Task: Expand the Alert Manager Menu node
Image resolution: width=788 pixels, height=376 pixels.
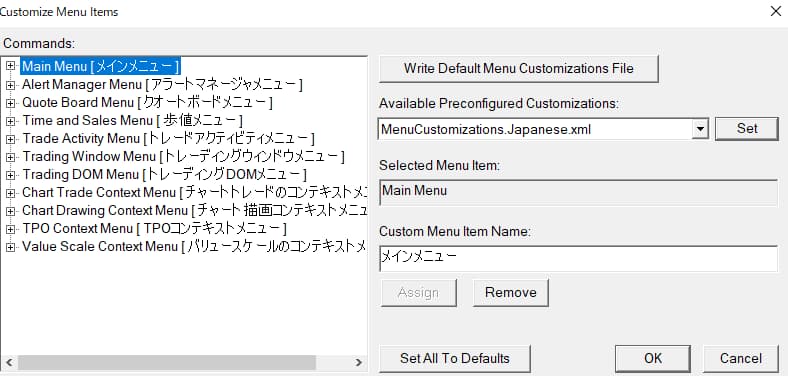Action: coord(10,85)
